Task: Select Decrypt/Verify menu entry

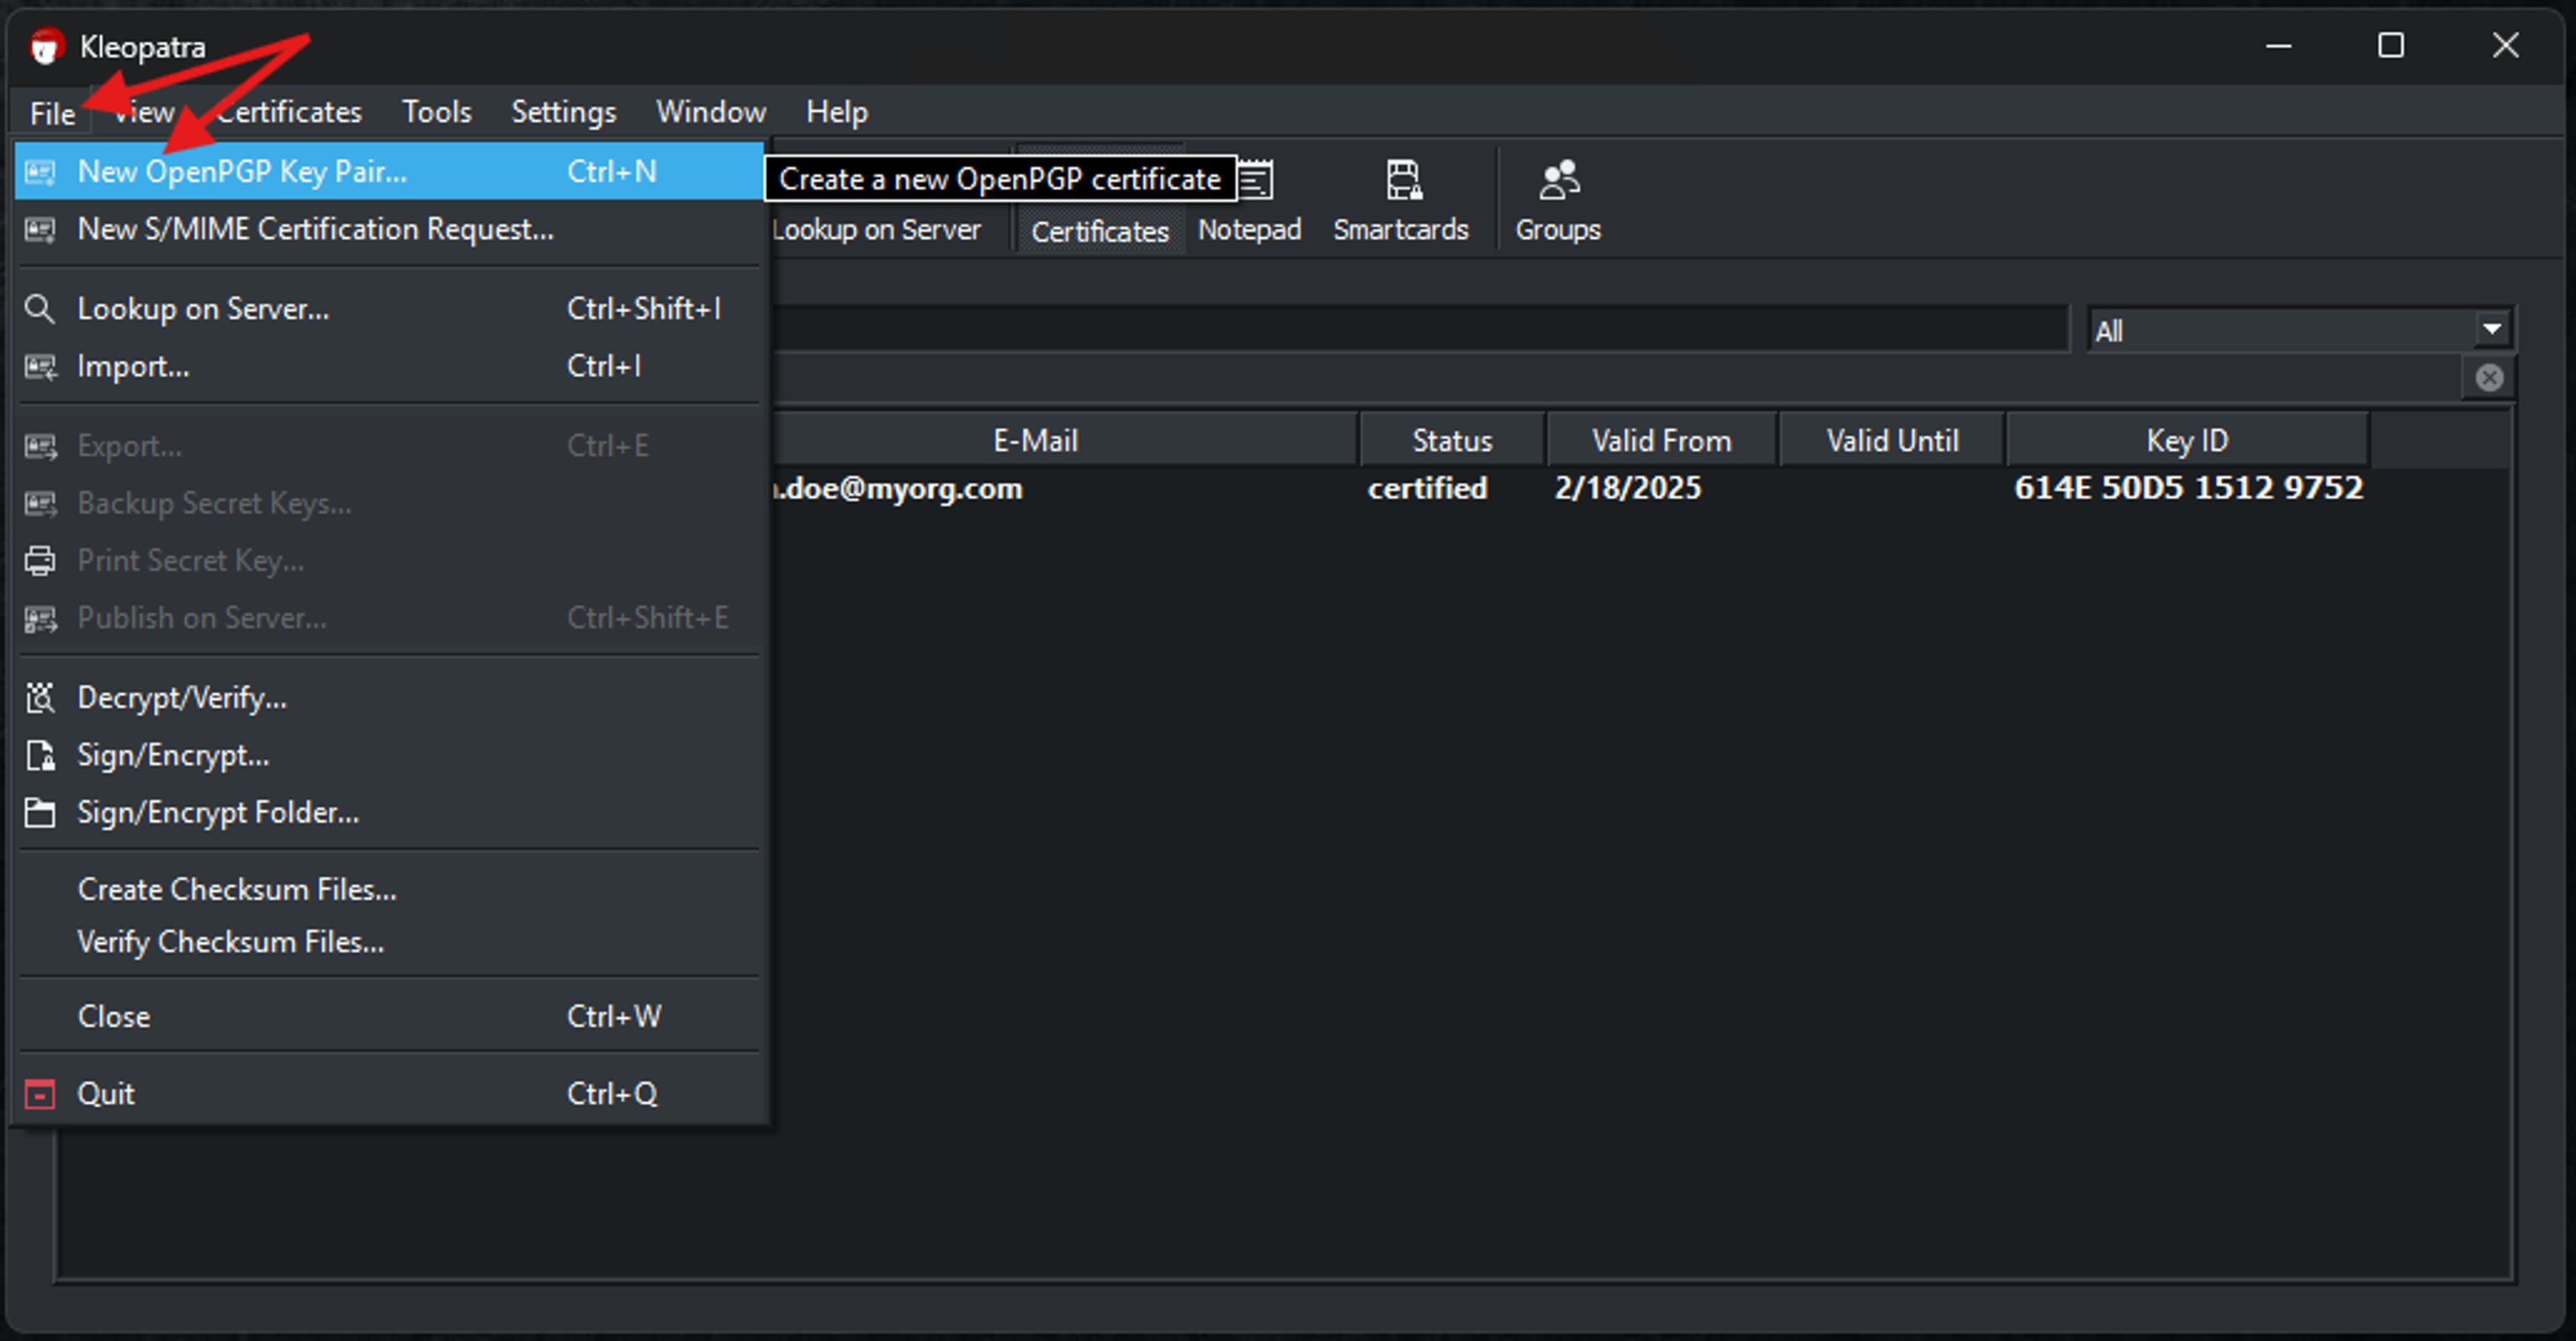Action: click(x=390, y=698)
